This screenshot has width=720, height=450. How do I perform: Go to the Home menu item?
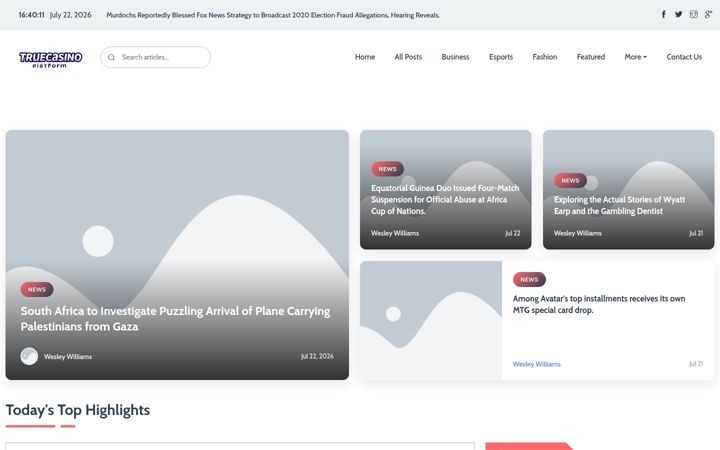(365, 57)
